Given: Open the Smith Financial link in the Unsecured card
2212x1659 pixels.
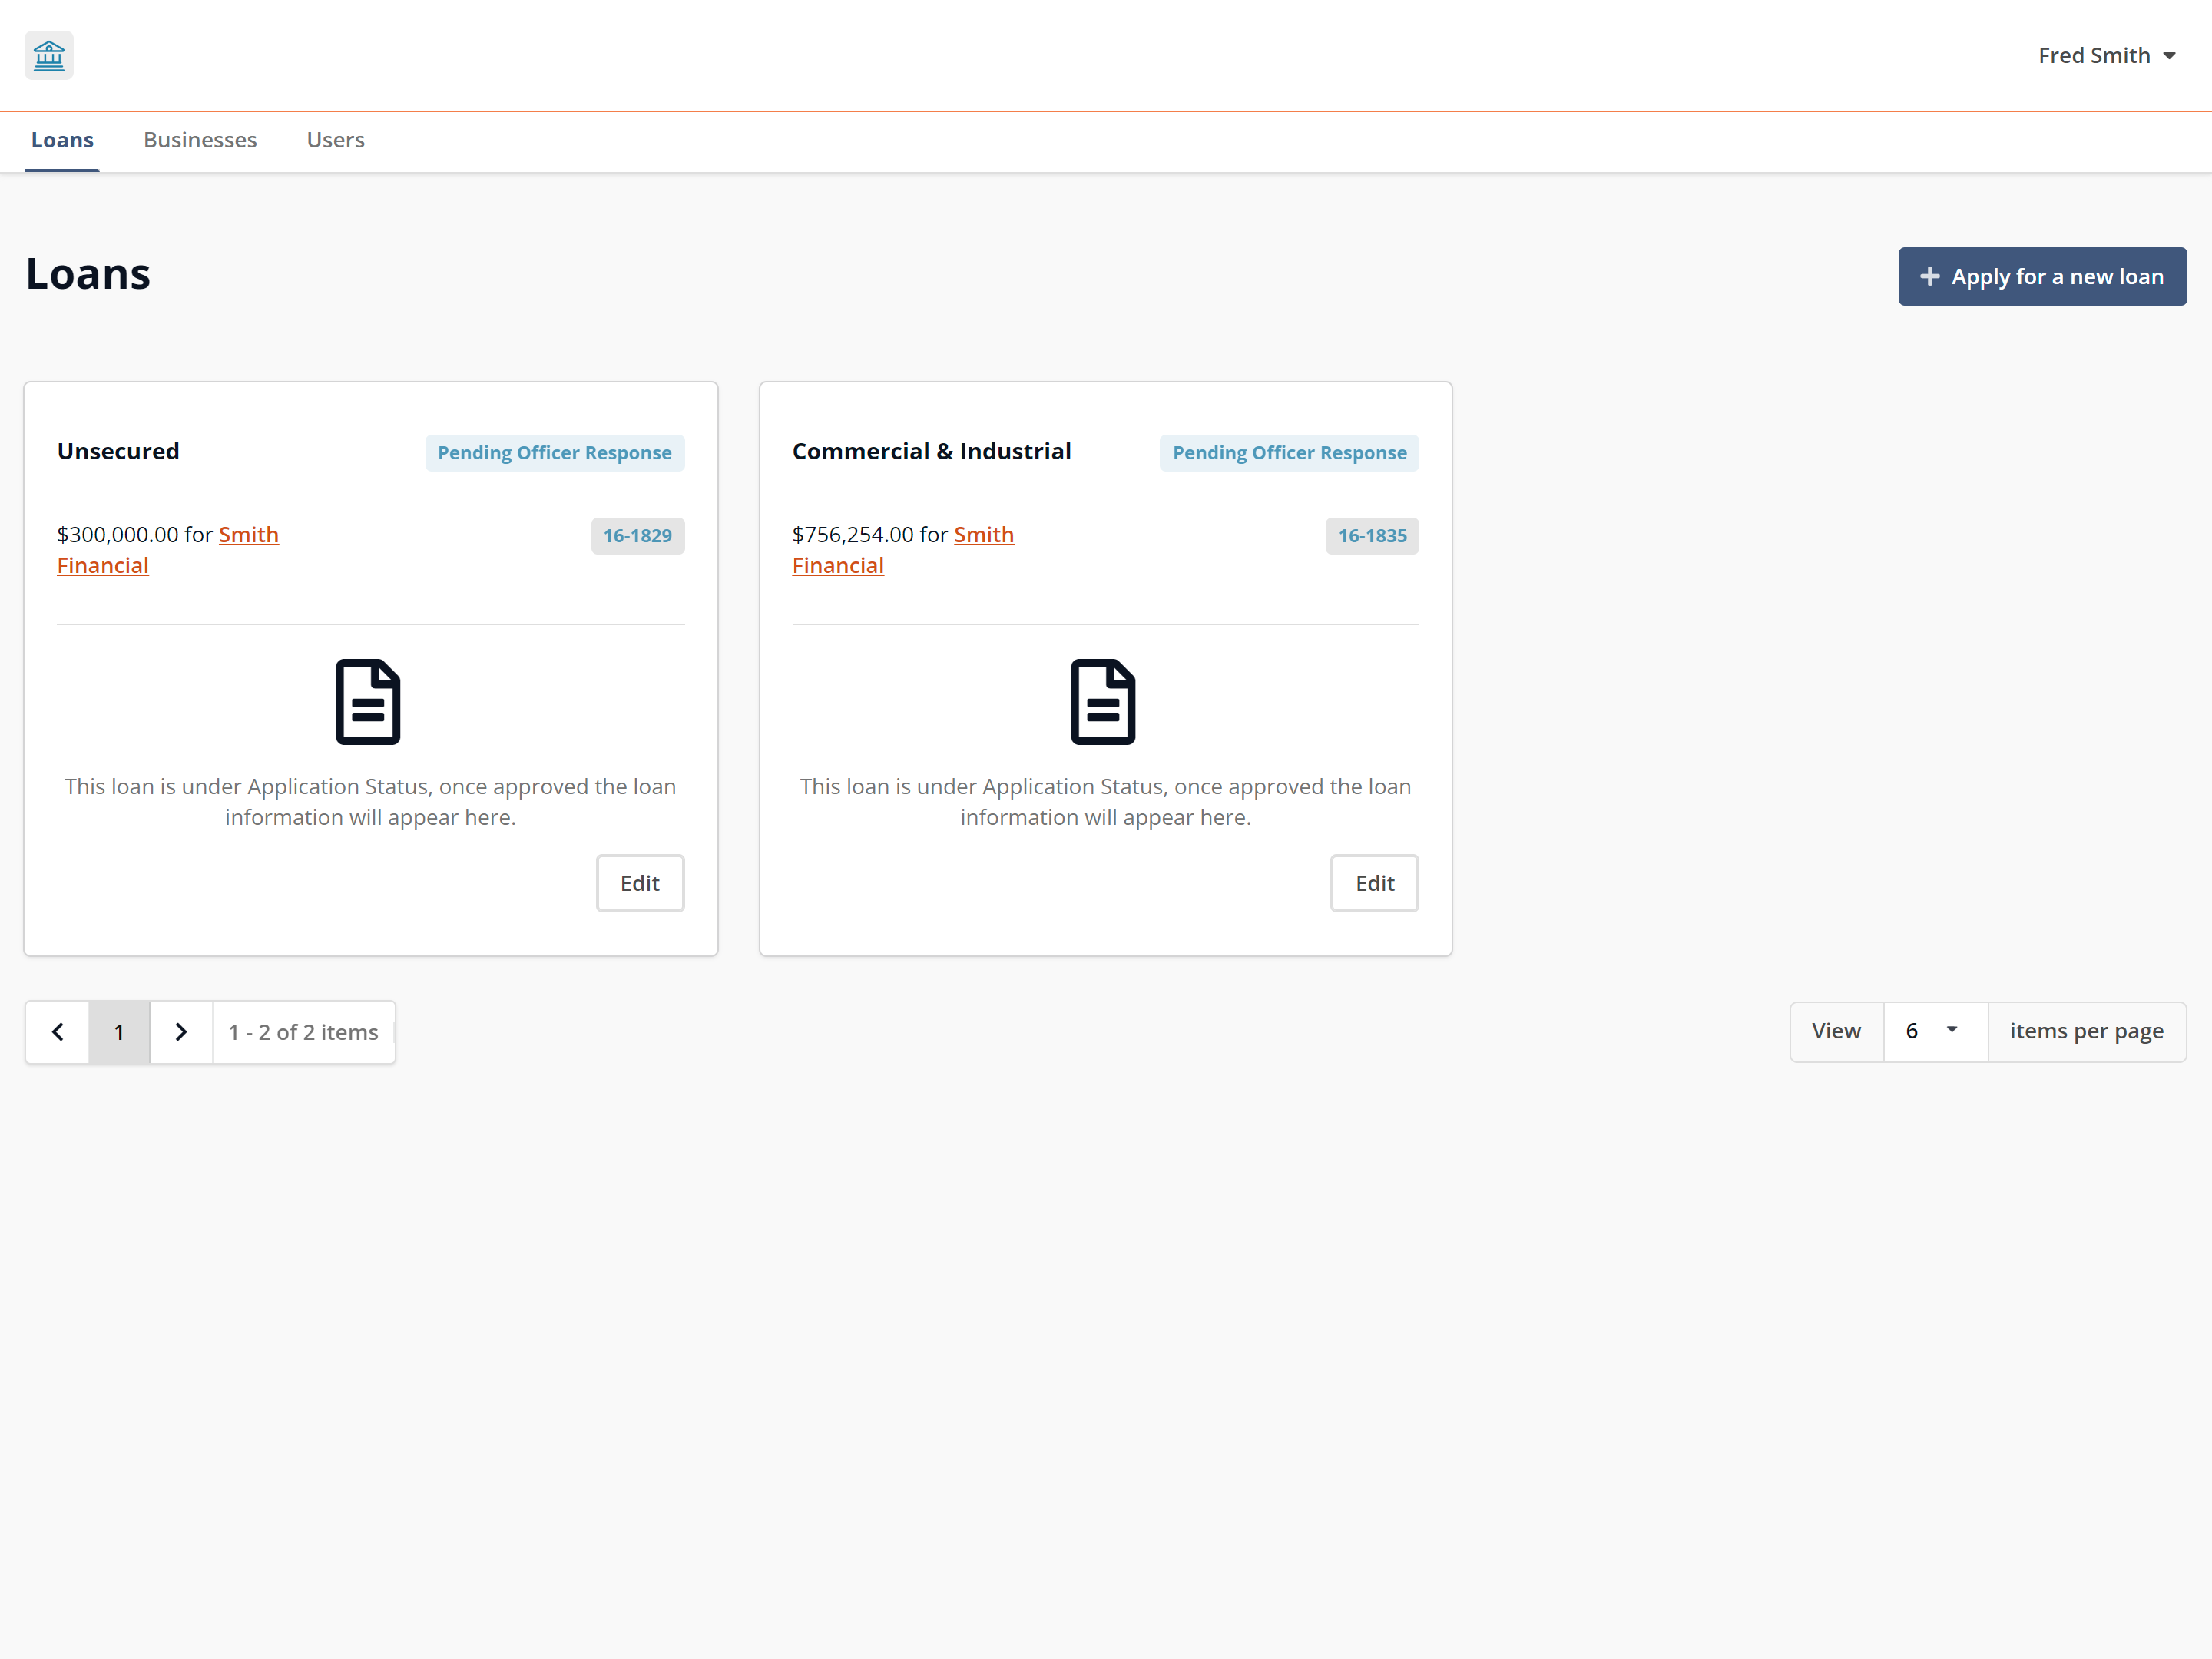Looking at the screenshot, I should coord(248,534).
